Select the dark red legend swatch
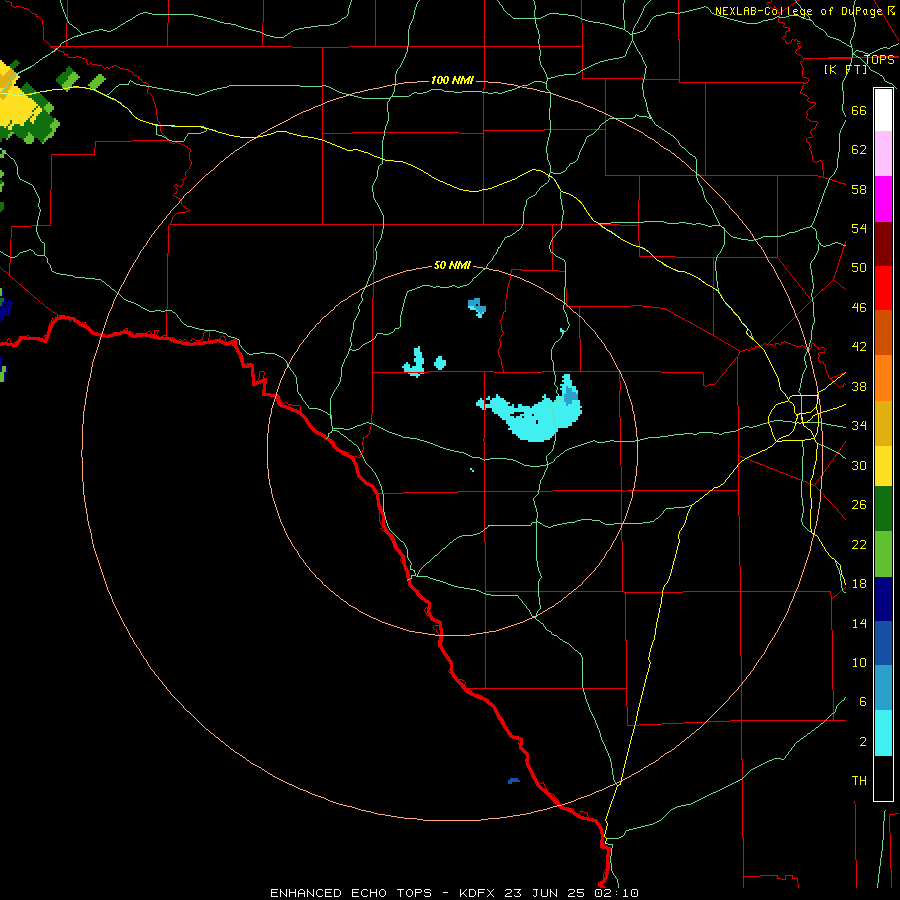Image resolution: width=900 pixels, height=900 pixels. [883, 244]
